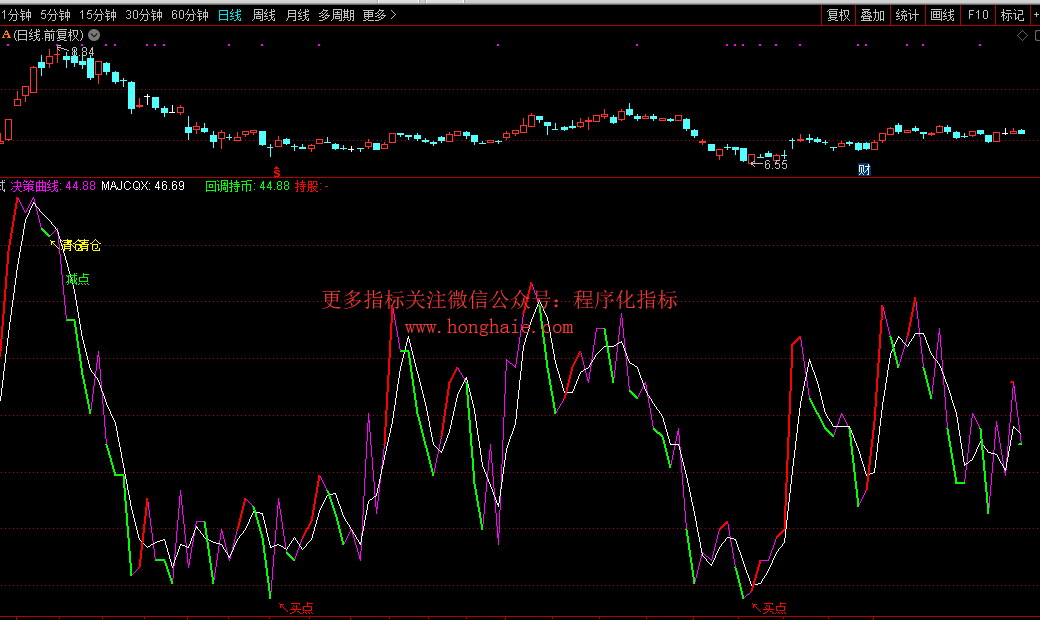Open F10 company information
Screen dimensions: 1040x620
click(978, 15)
